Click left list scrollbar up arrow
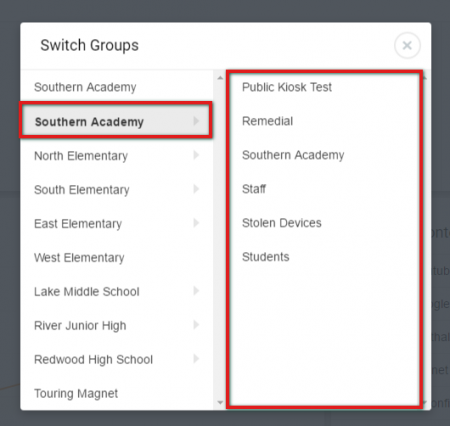 coord(220,78)
